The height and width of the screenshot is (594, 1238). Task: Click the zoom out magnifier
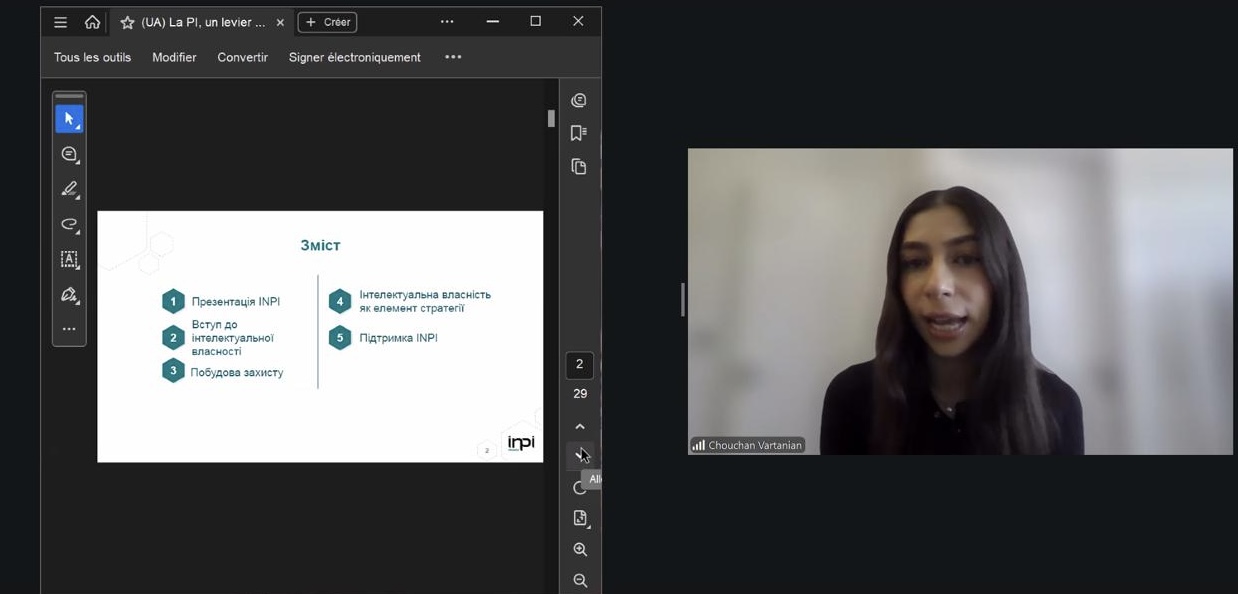580,580
